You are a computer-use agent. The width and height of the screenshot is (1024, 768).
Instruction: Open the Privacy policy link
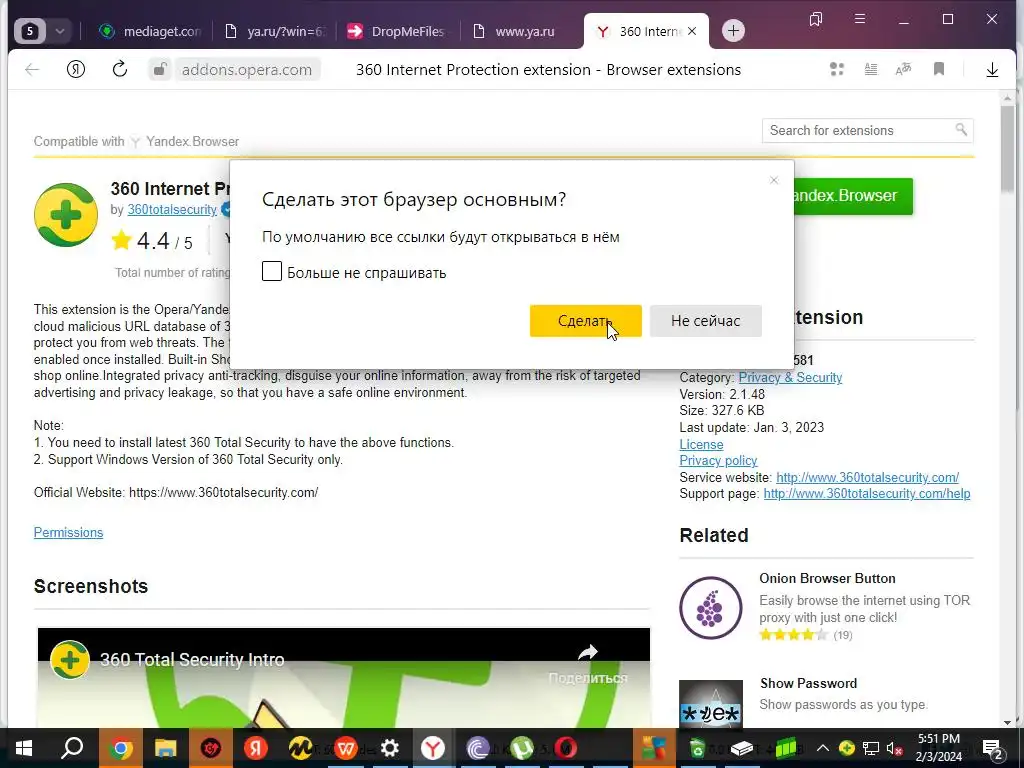pyautogui.click(x=718, y=460)
